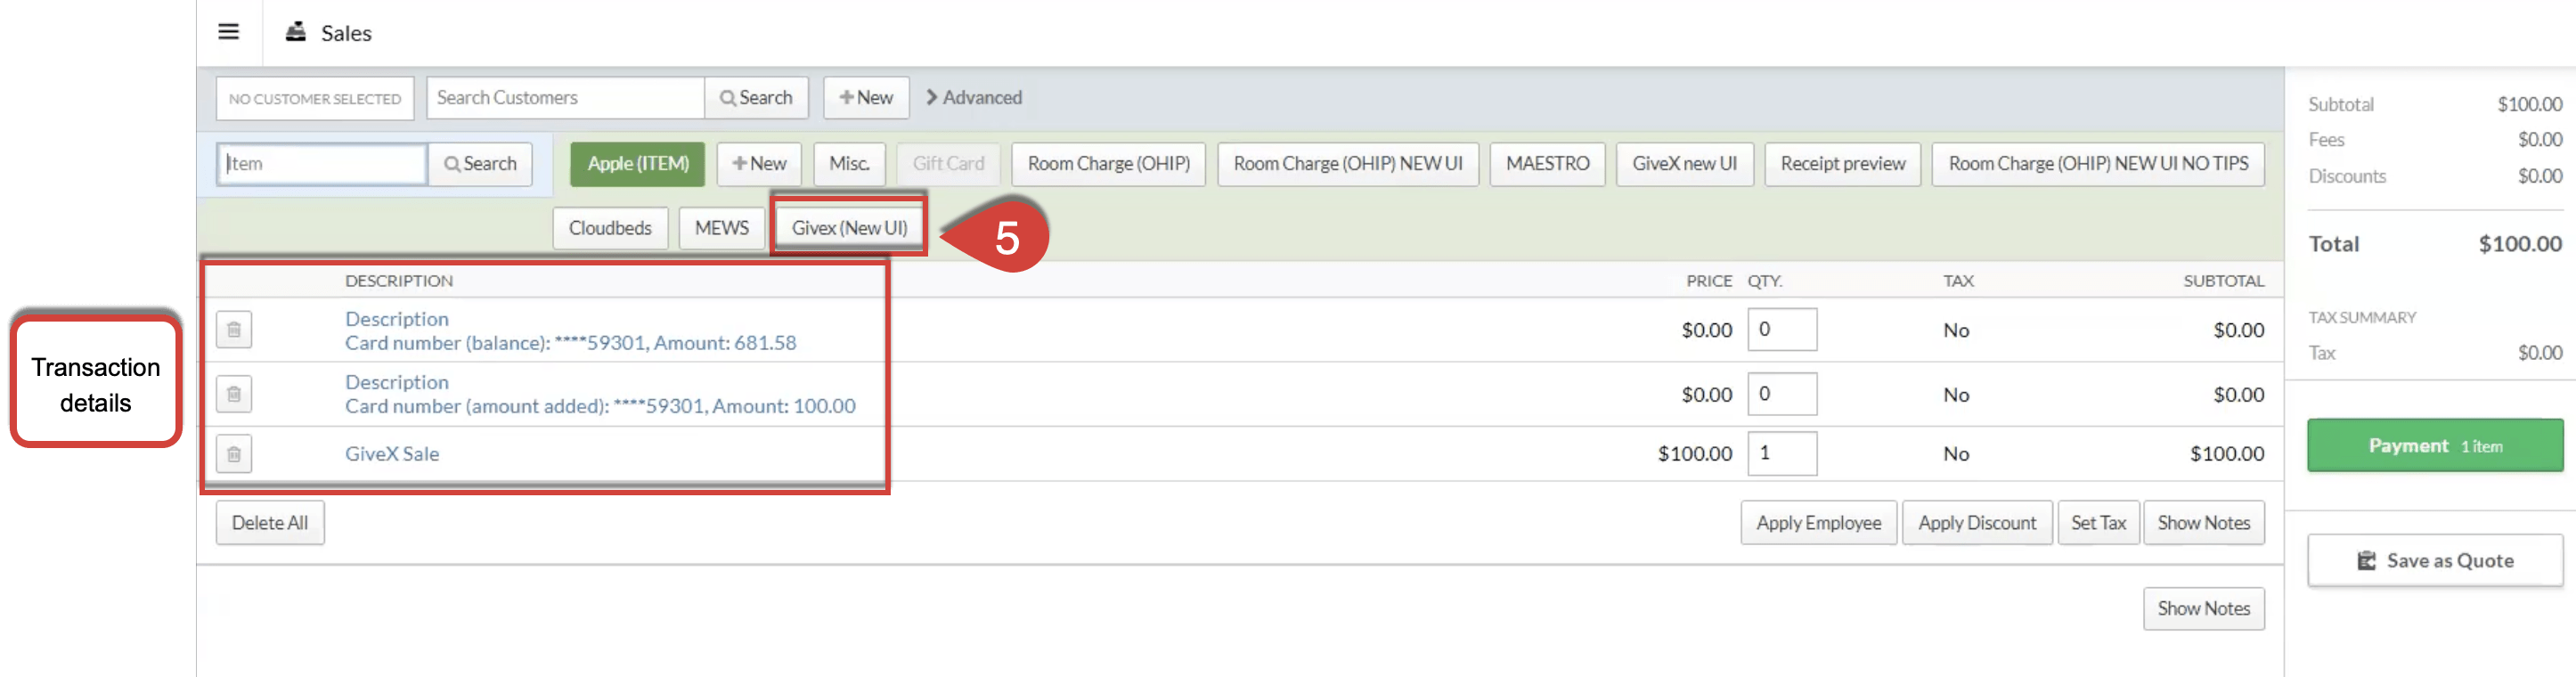This screenshot has width=2576, height=677.
Task: Remove the GiveX Sale line item
Action: pos(234,454)
